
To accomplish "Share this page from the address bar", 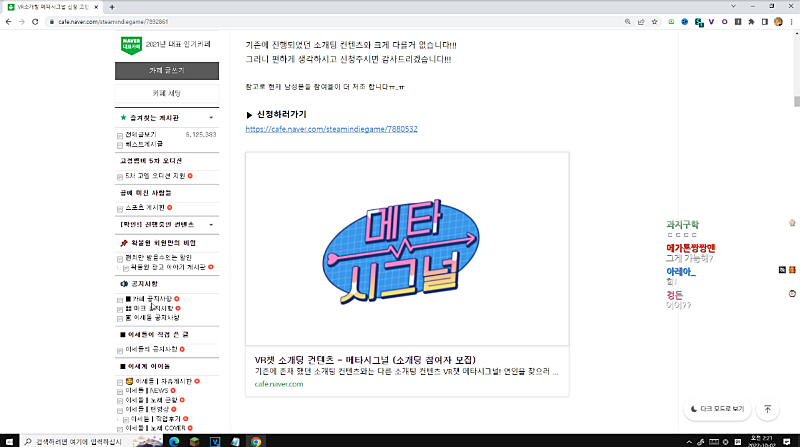I will pyautogui.click(x=641, y=22).
